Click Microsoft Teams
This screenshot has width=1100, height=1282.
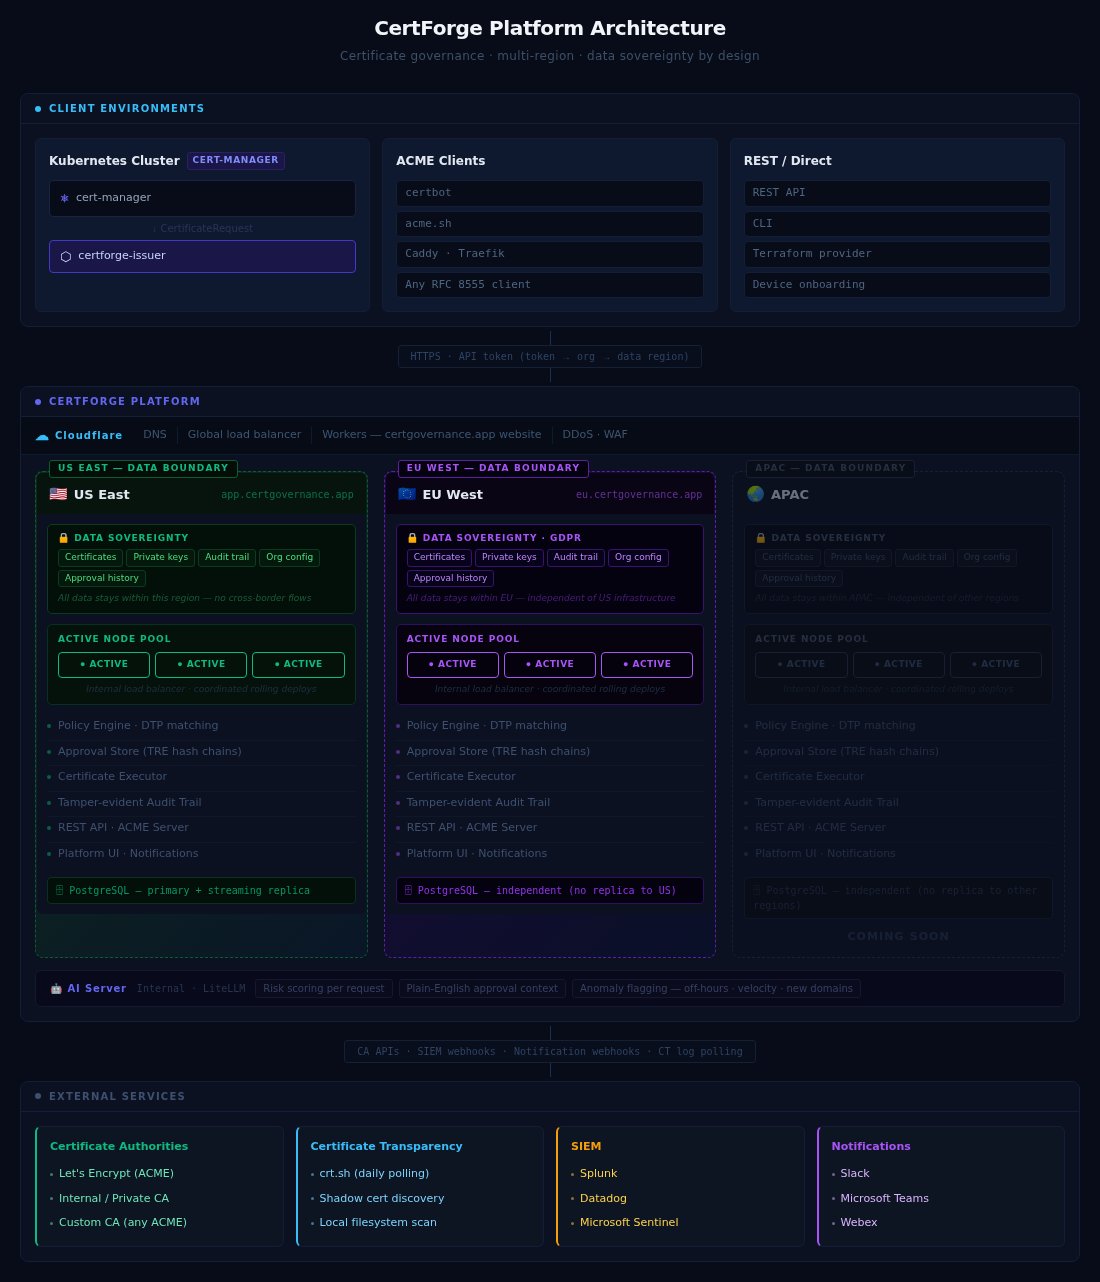pos(885,1199)
